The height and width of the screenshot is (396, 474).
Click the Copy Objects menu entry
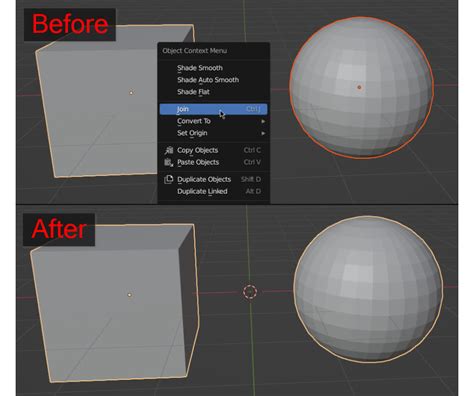pos(213,150)
